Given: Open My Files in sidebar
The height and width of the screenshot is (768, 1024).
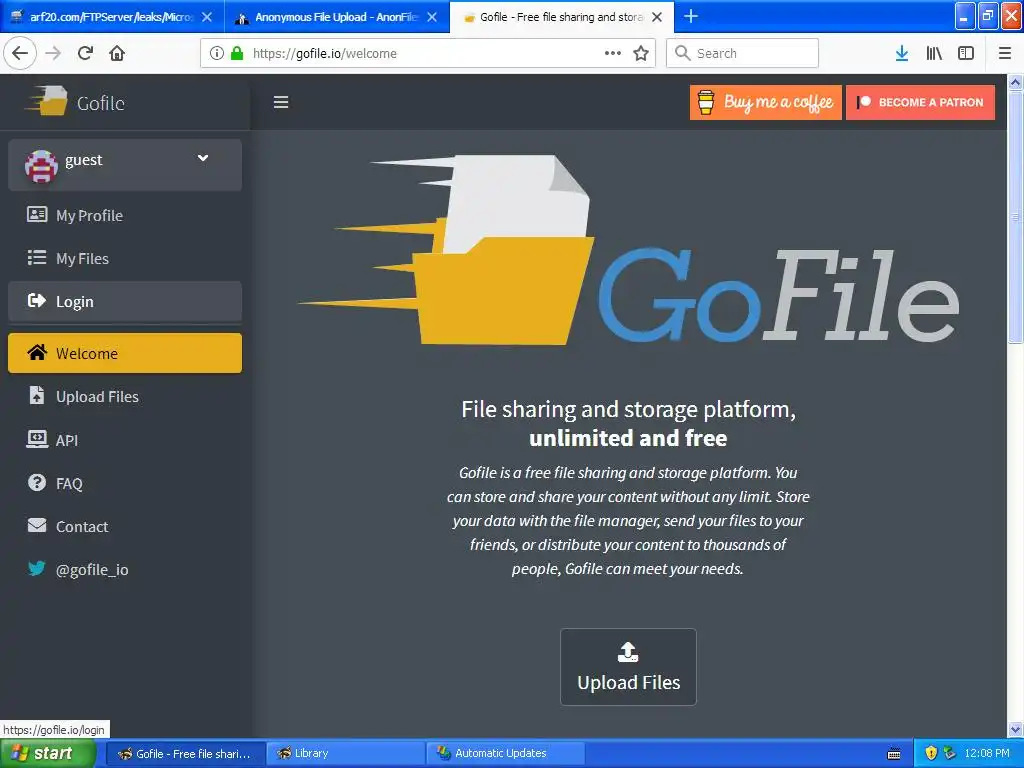Looking at the screenshot, I should click(125, 258).
